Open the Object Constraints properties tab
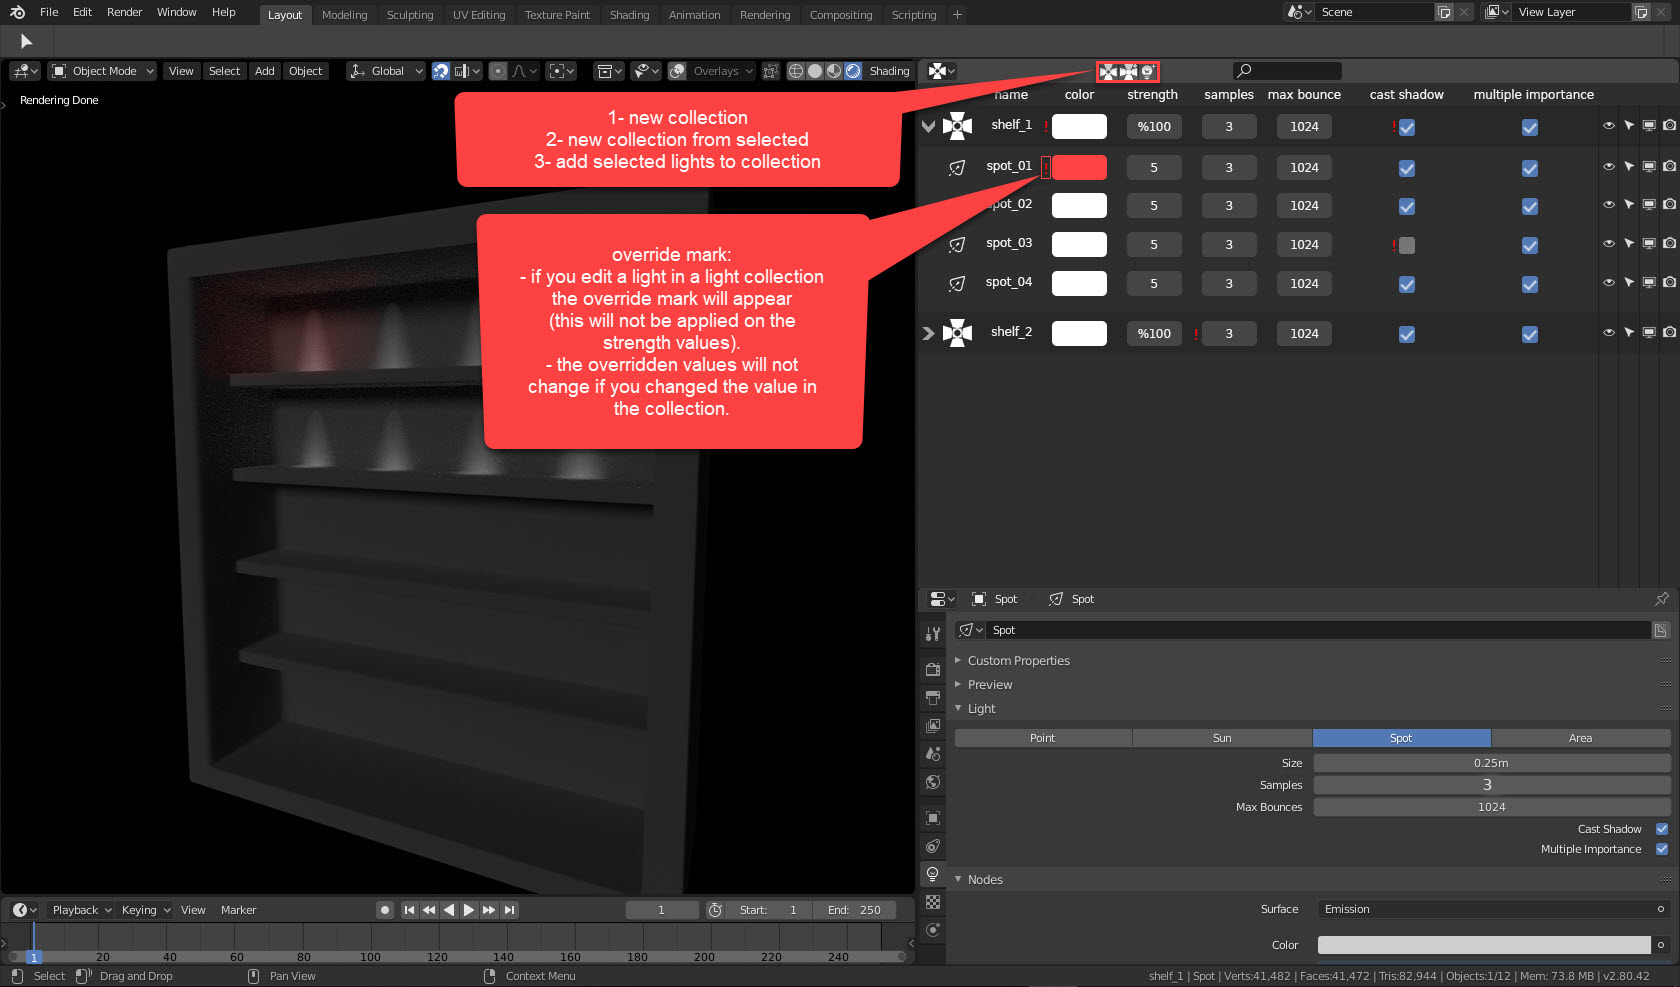 933,846
